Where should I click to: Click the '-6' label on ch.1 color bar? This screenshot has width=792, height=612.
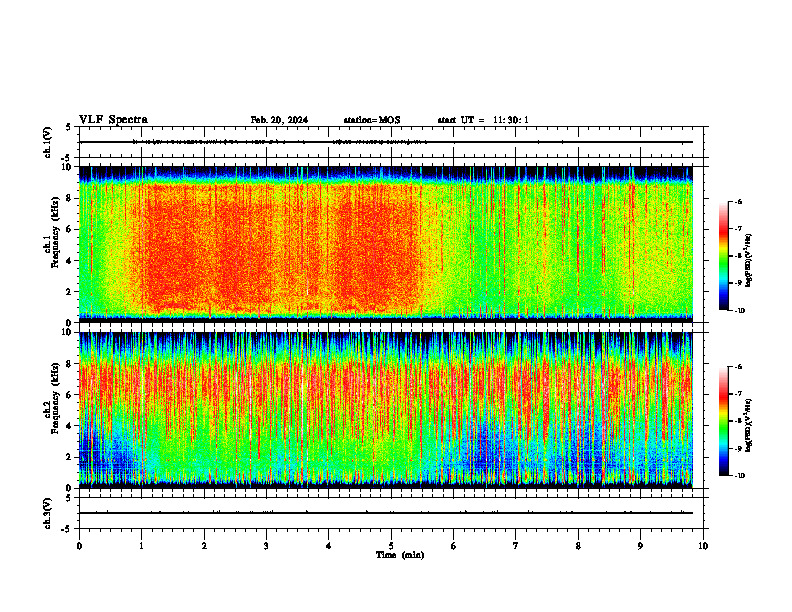[x=738, y=202]
